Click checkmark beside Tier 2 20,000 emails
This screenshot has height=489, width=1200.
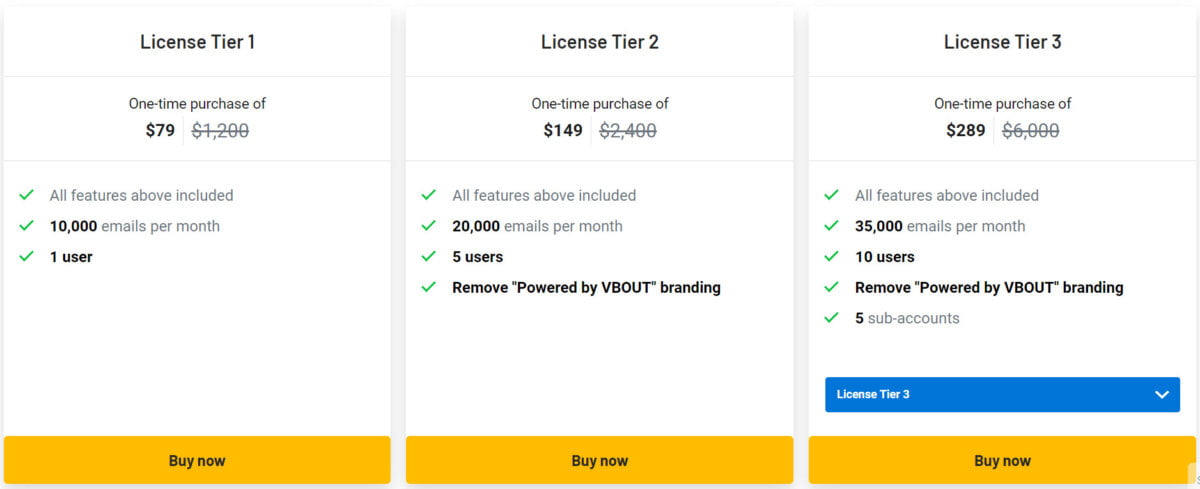pos(429,226)
